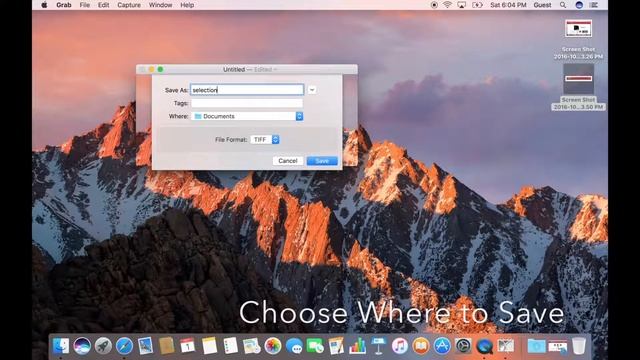Open QuickTime Player icon in the Dock
This screenshot has width=640, height=360.
point(484,346)
